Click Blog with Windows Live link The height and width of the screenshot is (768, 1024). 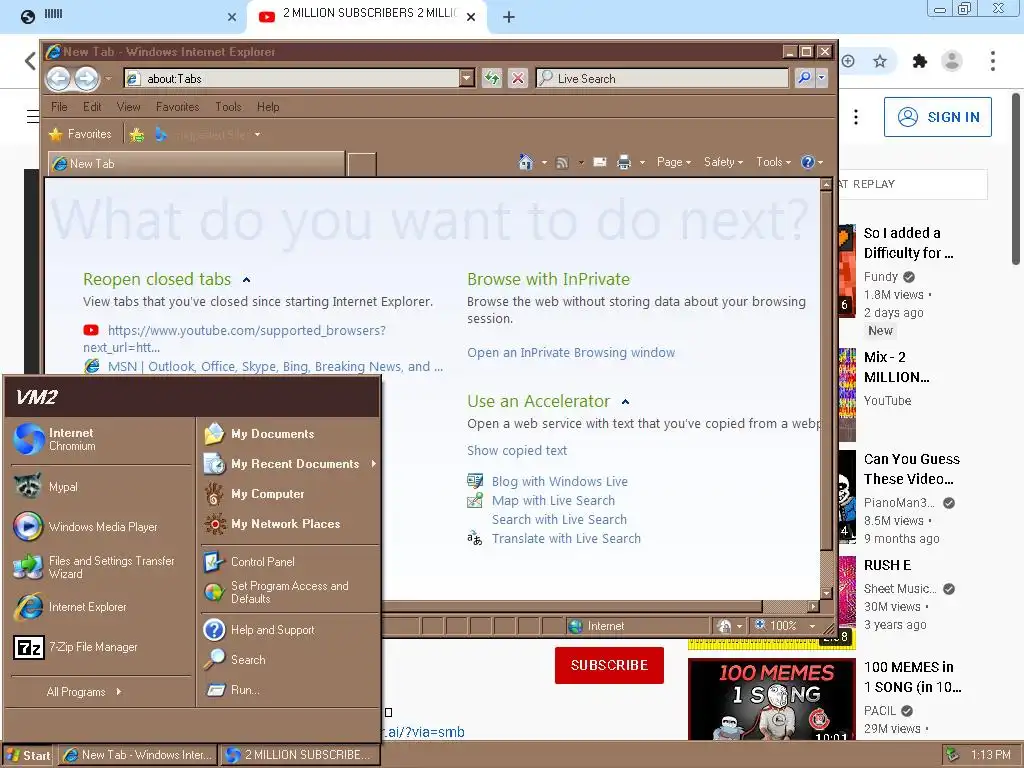pyautogui.click(x=560, y=481)
